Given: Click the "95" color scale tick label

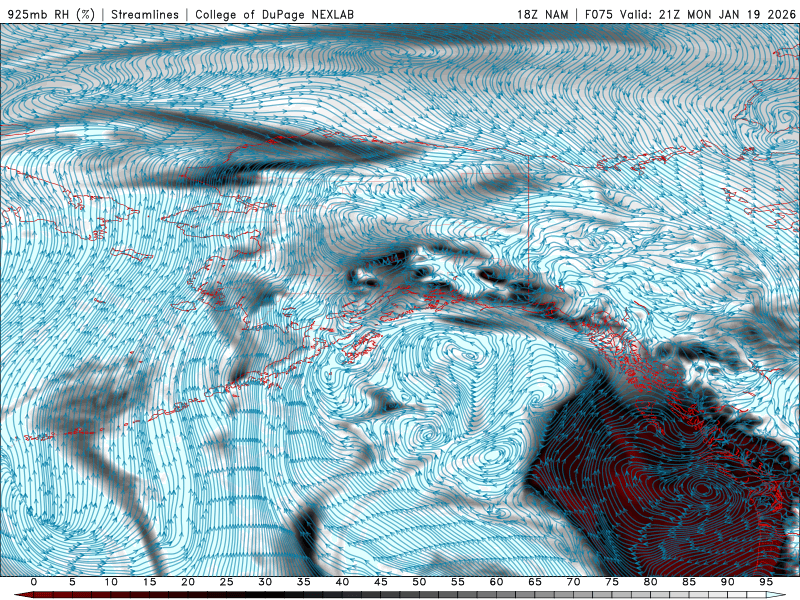Looking at the screenshot, I should [x=766, y=582].
